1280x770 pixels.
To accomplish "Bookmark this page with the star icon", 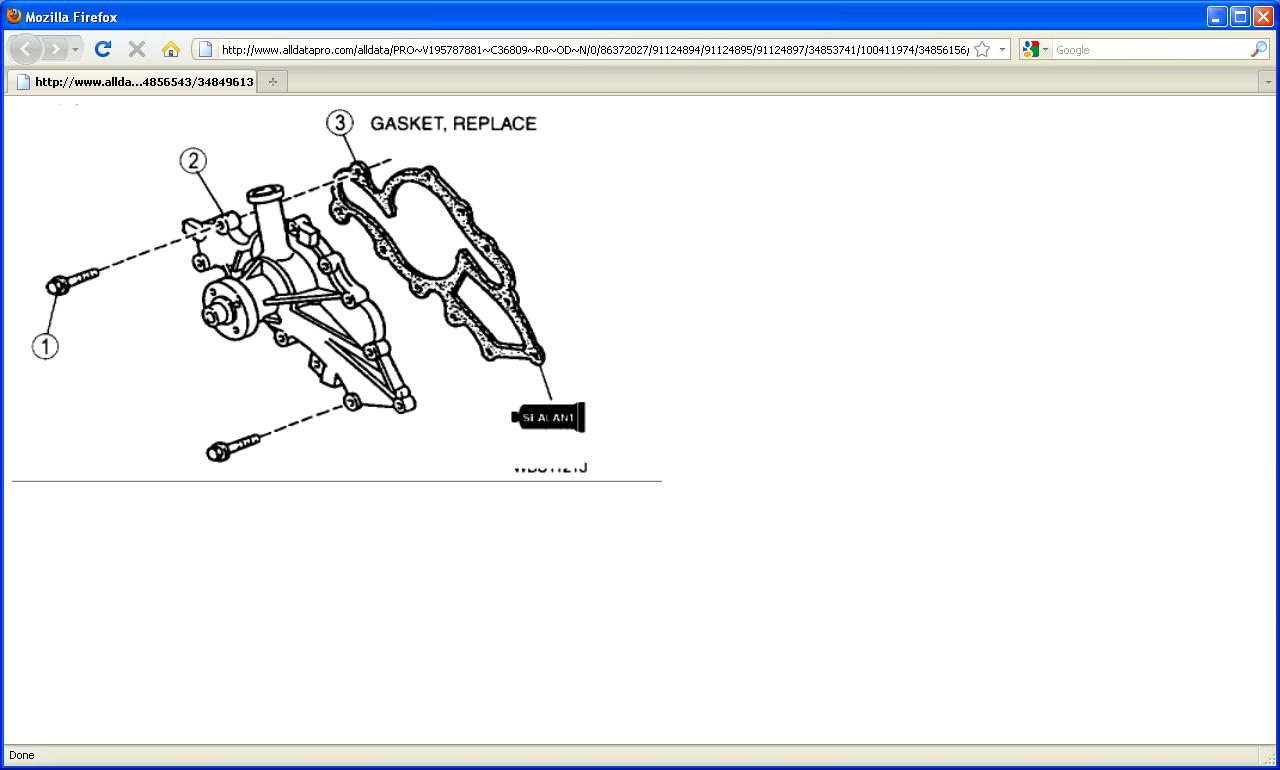I will (982, 49).
